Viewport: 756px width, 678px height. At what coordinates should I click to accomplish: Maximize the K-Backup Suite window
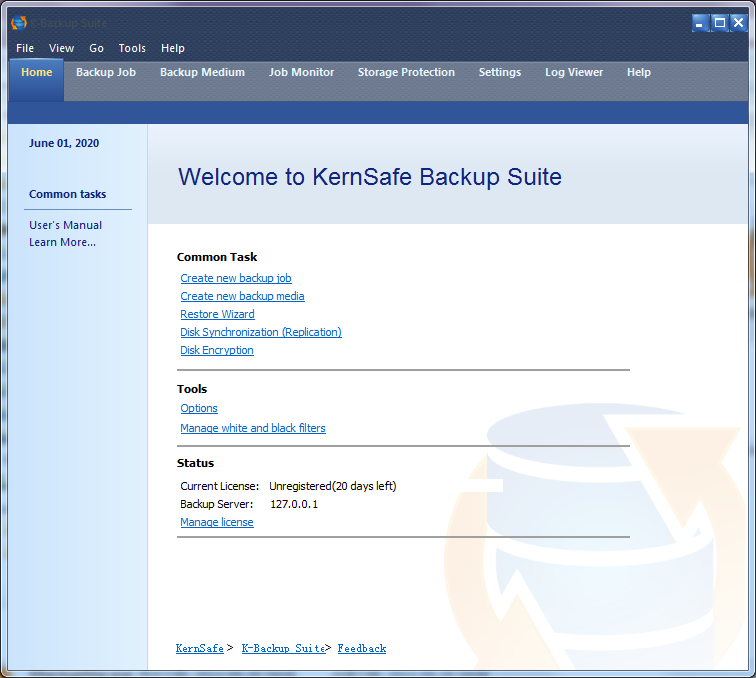[719, 22]
